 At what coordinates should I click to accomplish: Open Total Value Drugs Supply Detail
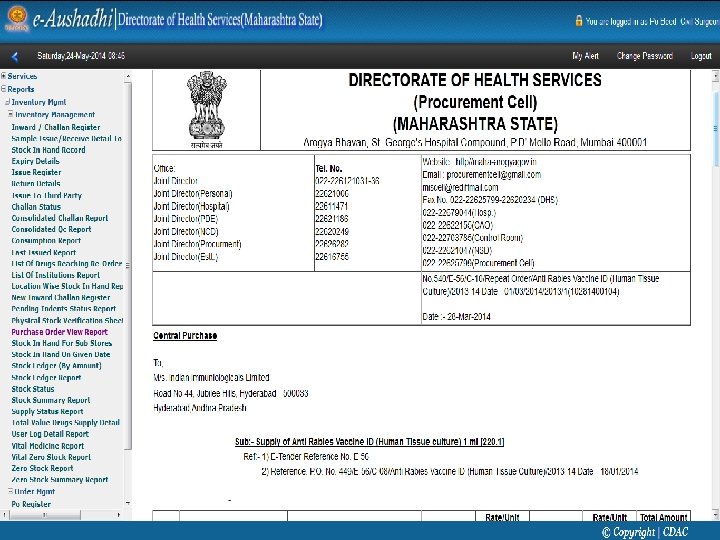[x=66, y=422]
